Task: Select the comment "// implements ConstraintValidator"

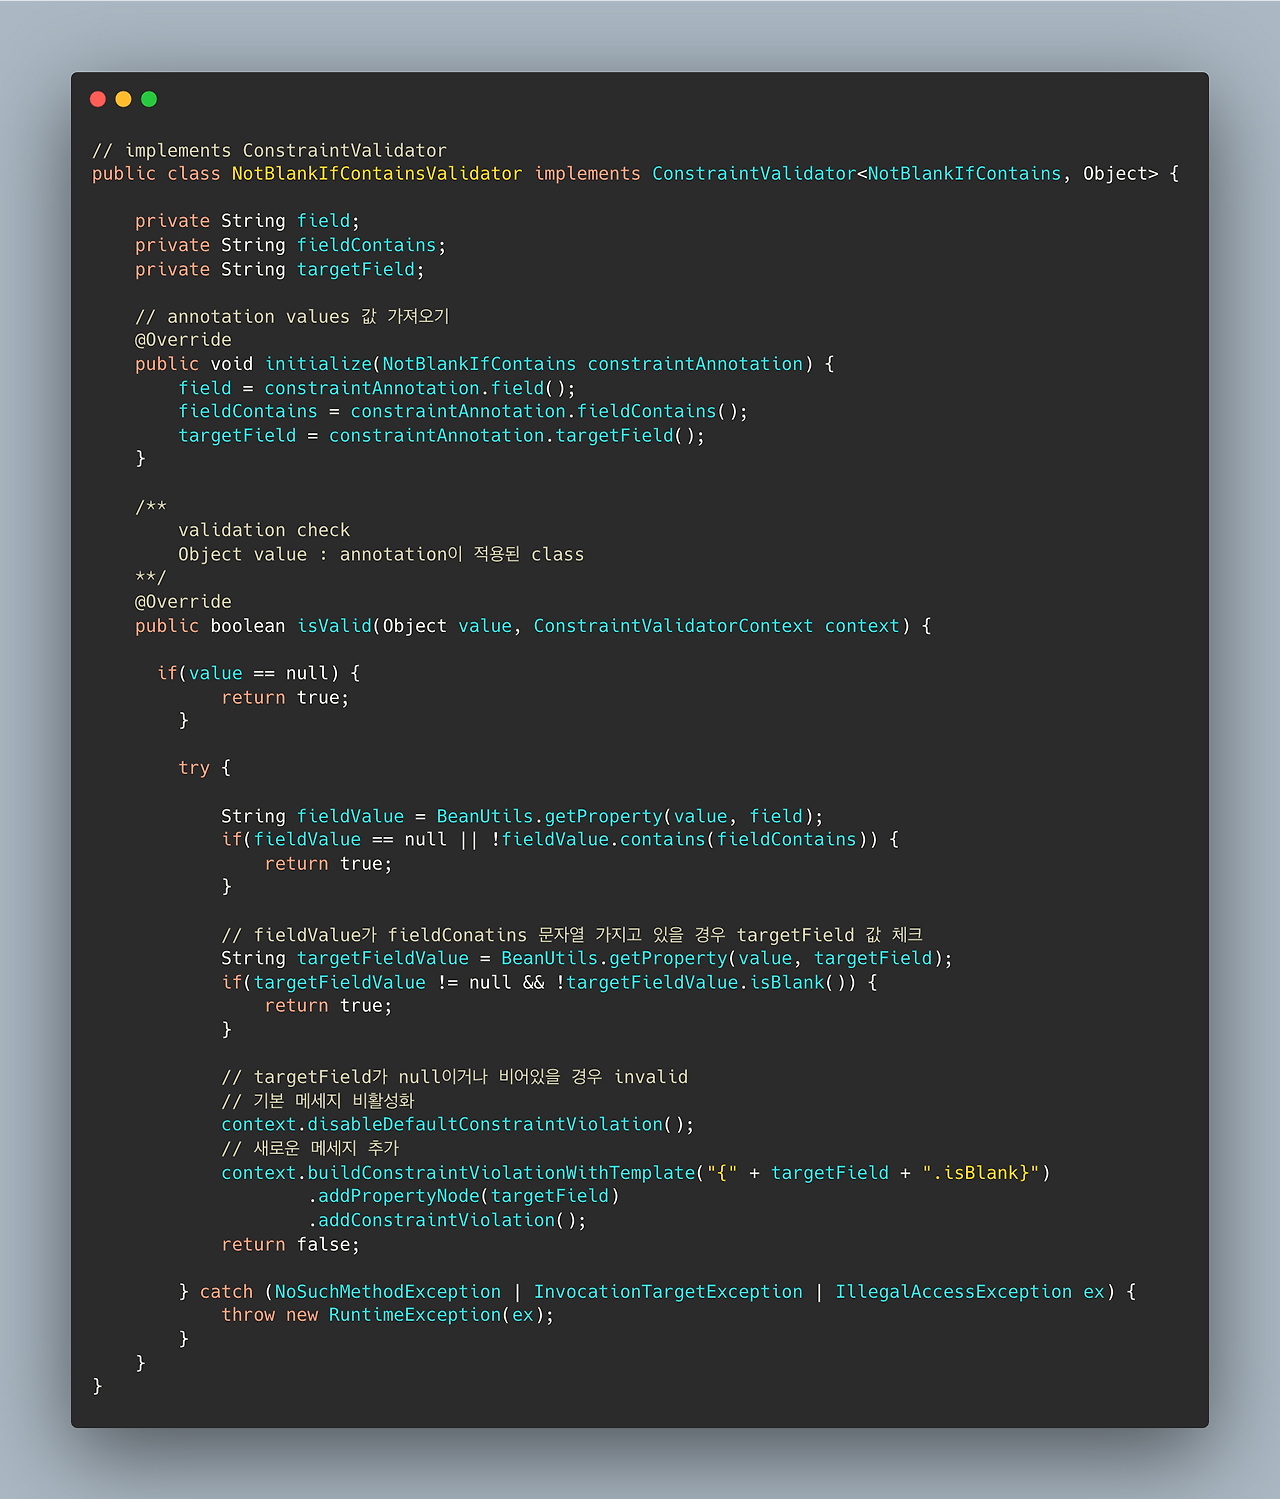Action: point(269,150)
